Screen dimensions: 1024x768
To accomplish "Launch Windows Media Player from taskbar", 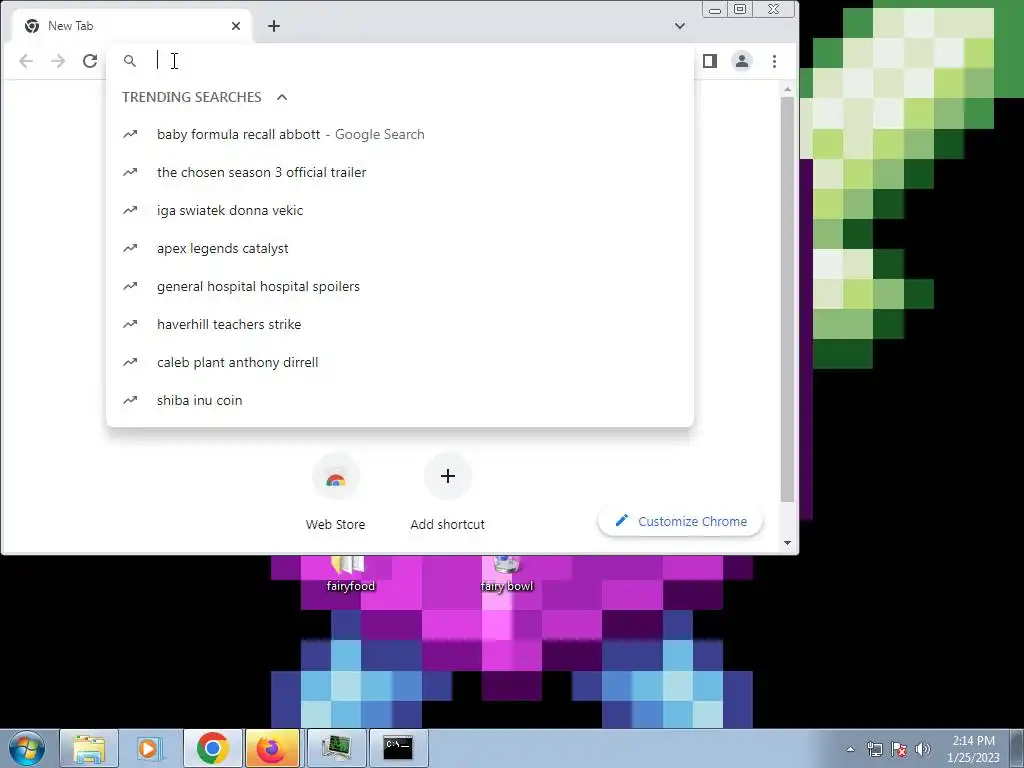I will pos(150,748).
